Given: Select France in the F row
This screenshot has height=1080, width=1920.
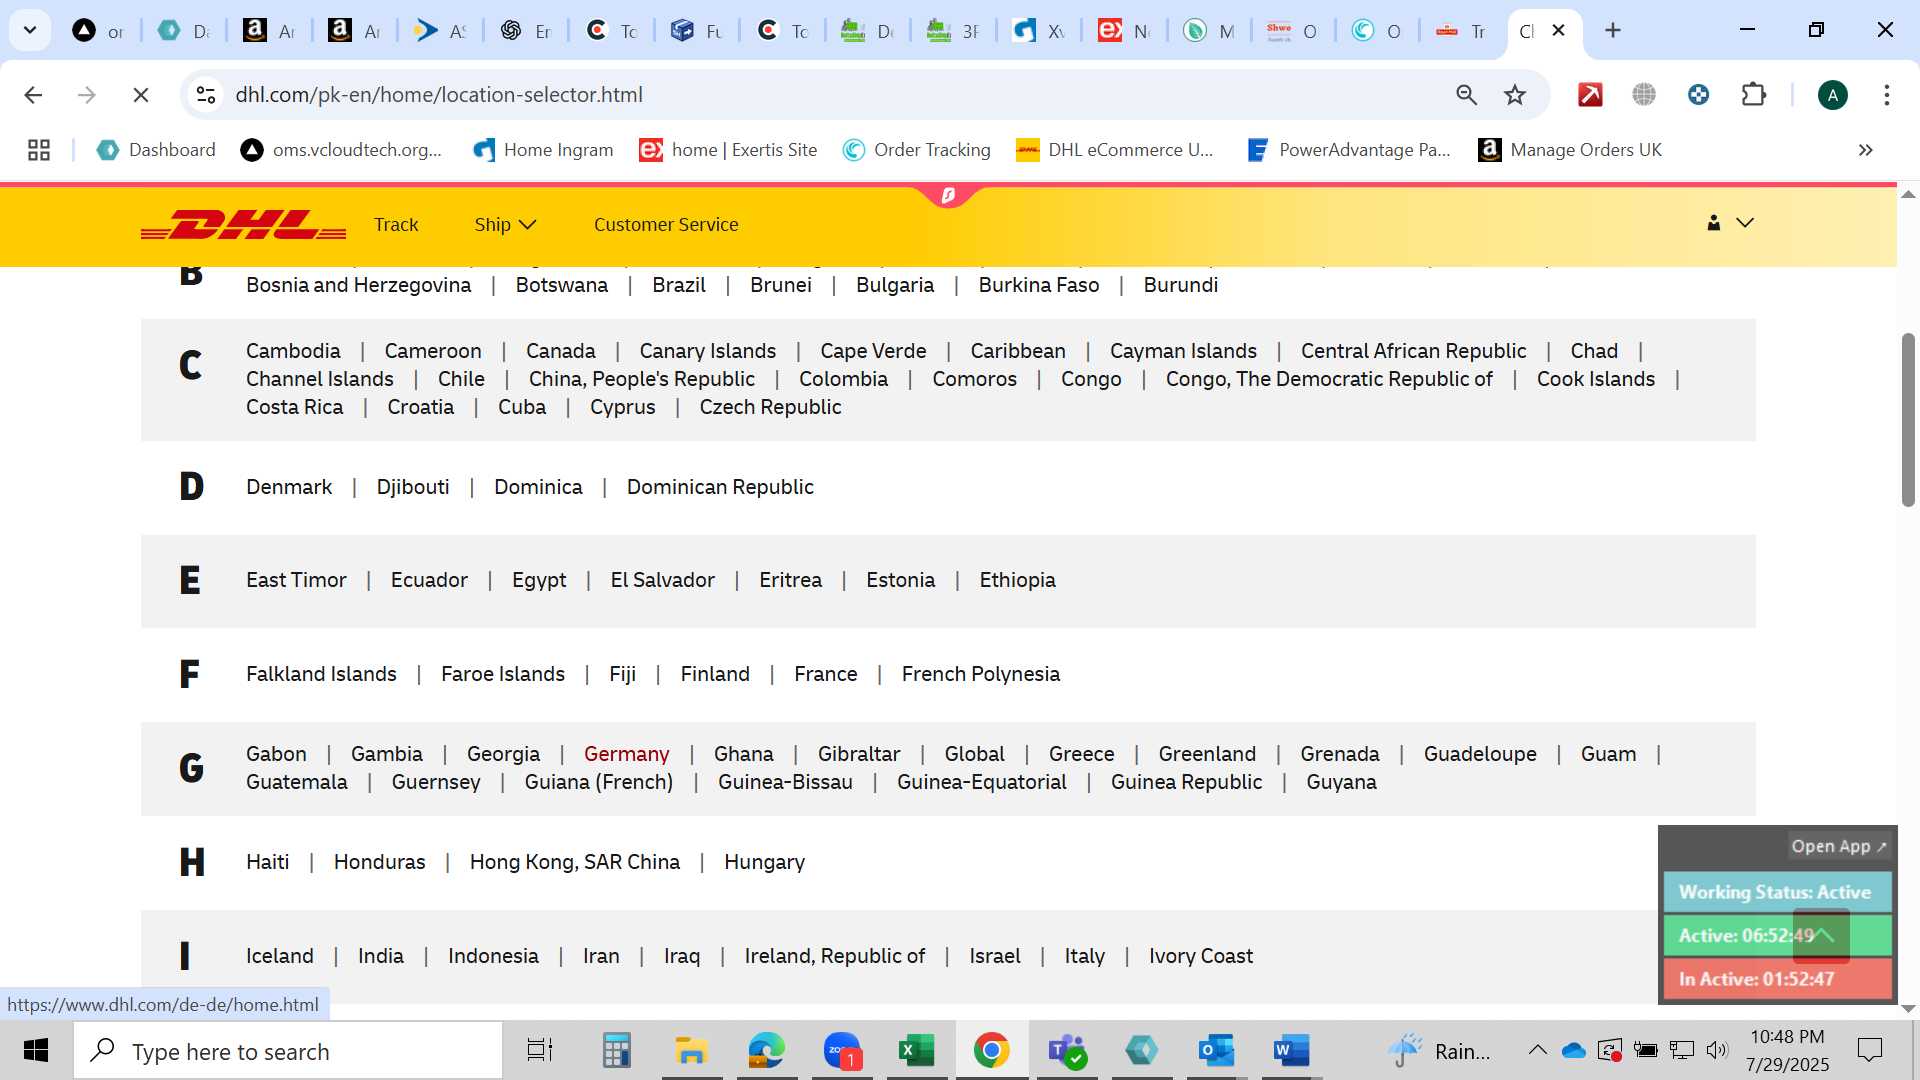Looking at the screenshot, I should click(x=825, y=674).
